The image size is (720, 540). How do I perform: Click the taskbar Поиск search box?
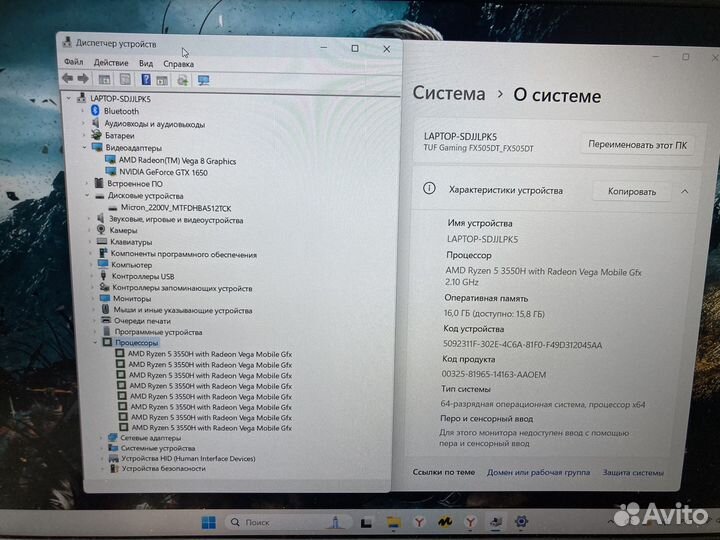[287, 522]
